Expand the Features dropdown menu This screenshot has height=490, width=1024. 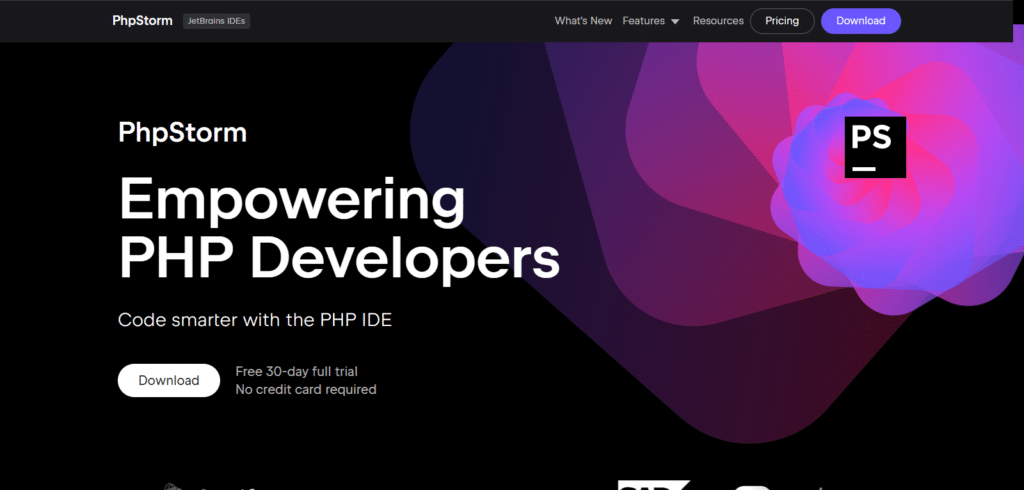click(650, 21)
